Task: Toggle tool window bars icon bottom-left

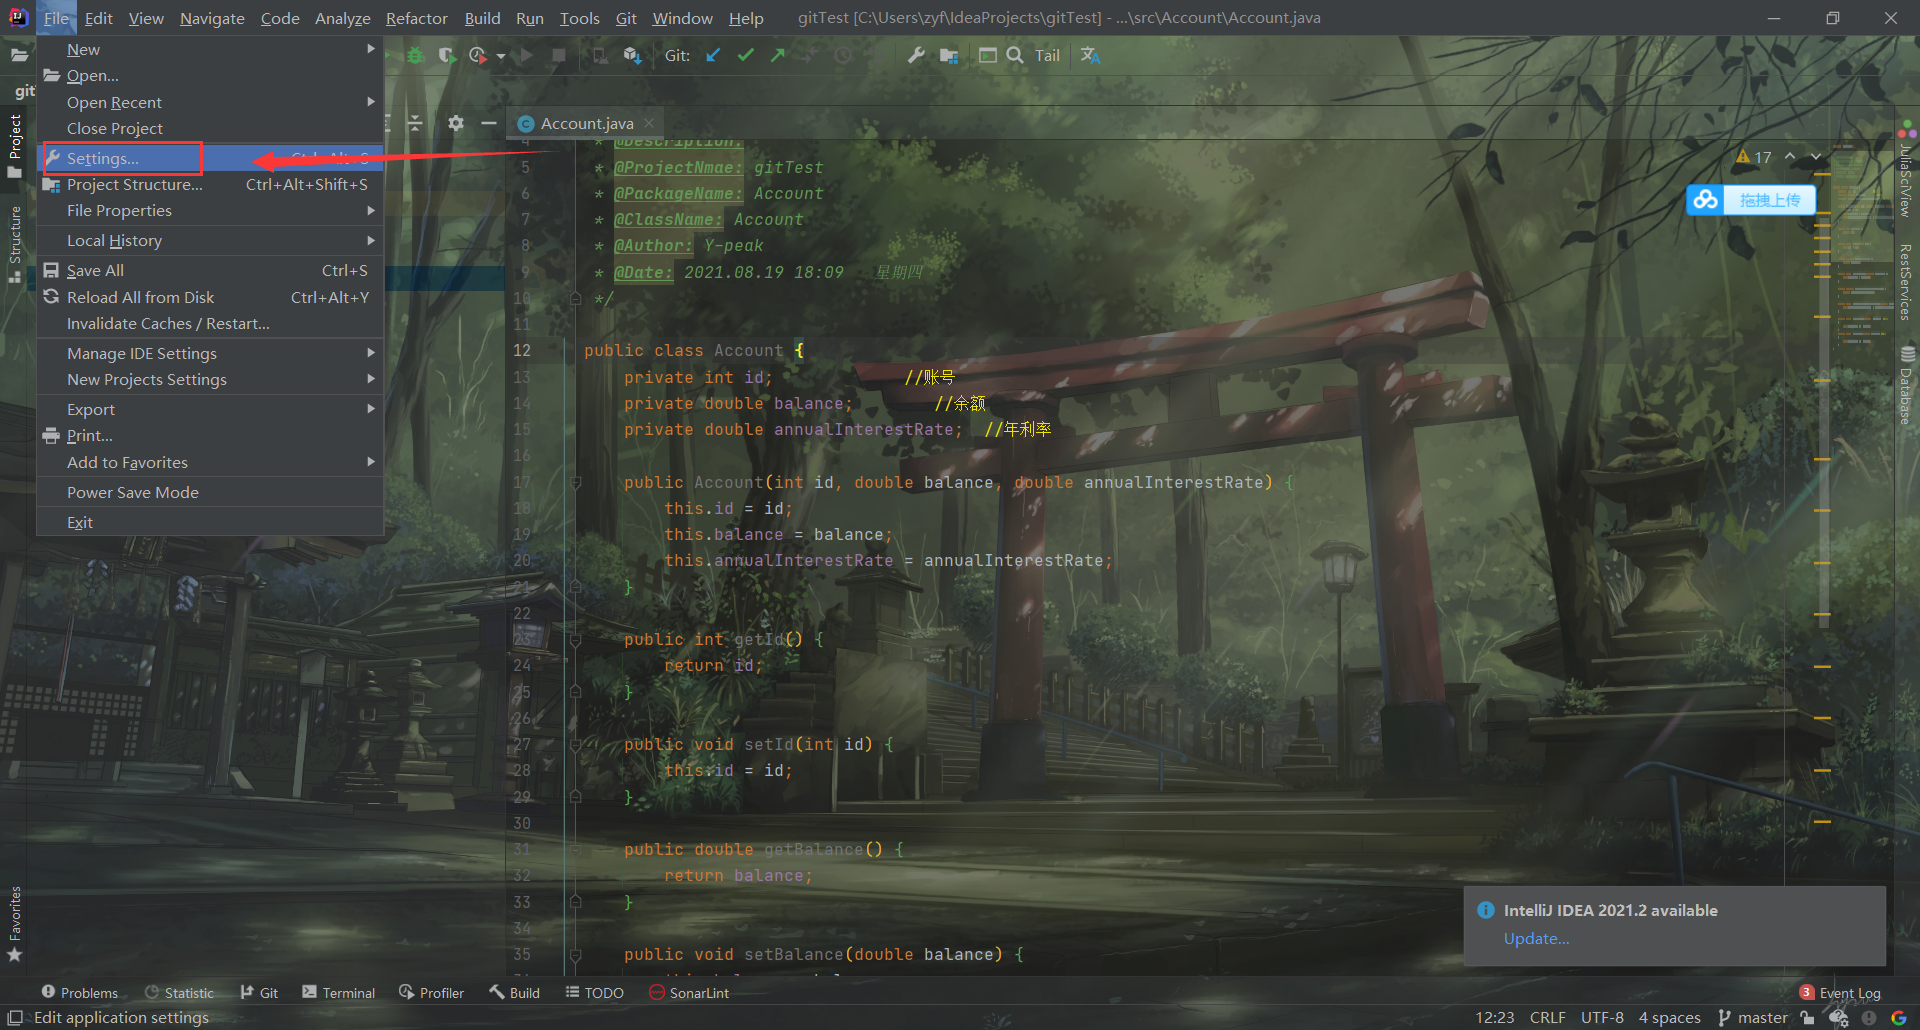Action: click(x=15, y=1017)
